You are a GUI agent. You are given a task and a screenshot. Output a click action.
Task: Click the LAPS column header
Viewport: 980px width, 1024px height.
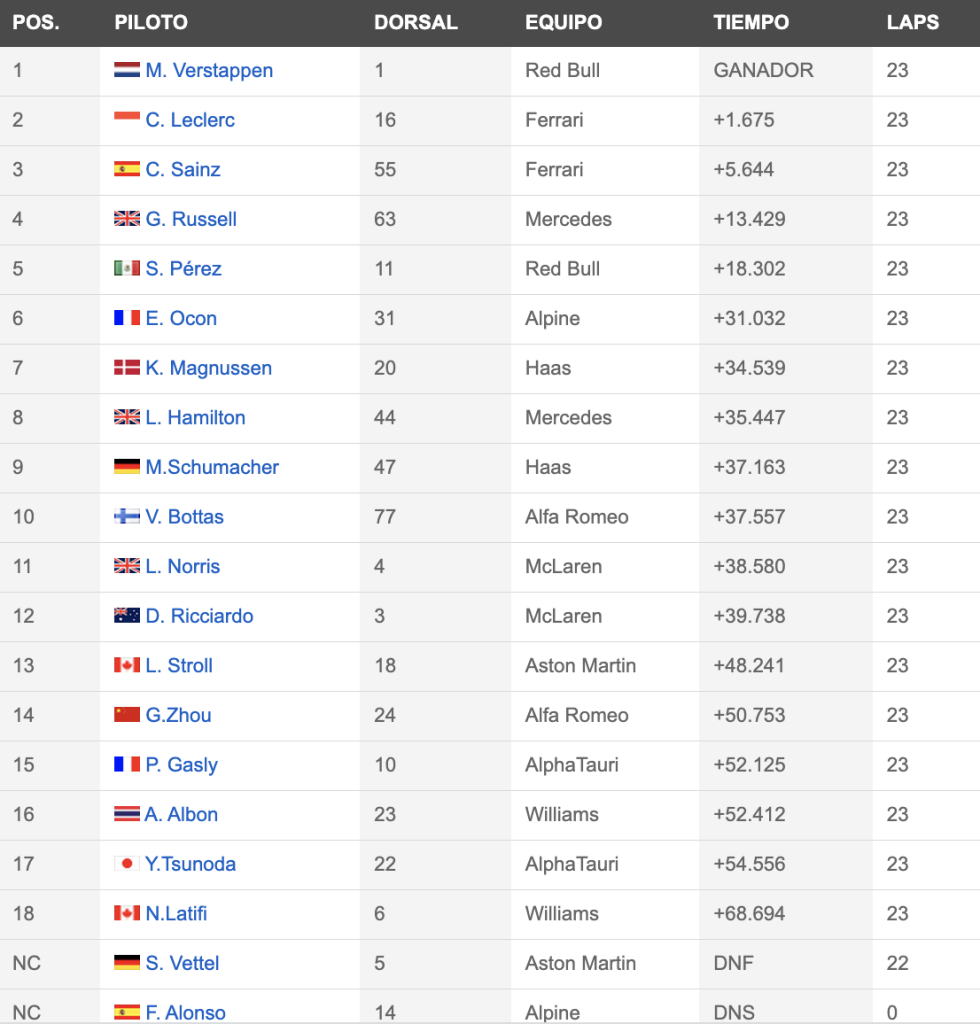pyautogui.click(x=913, y=22)
